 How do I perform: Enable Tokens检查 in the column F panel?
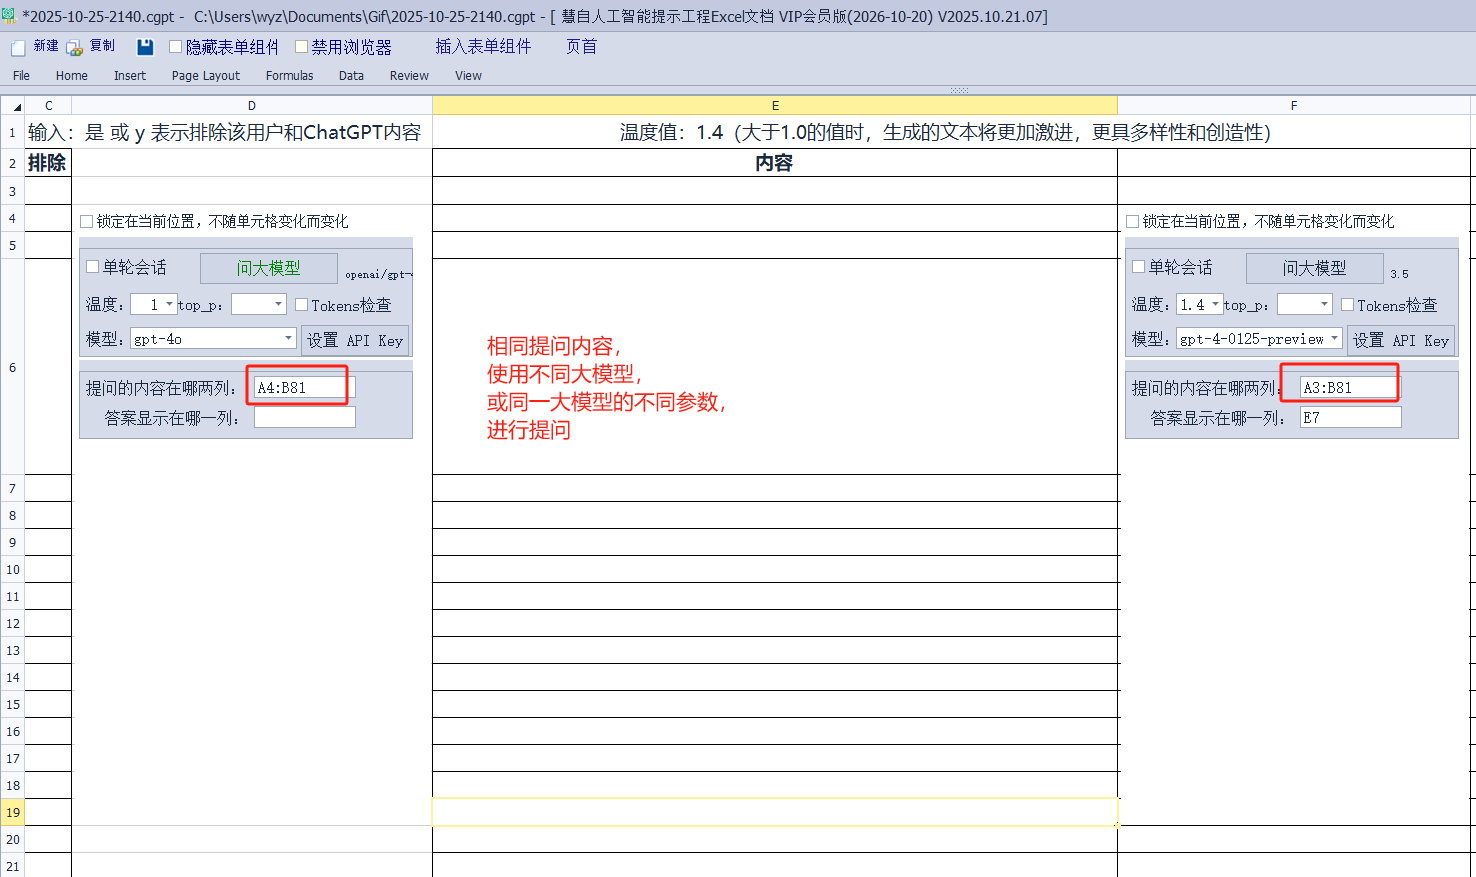pos(1347,305)
